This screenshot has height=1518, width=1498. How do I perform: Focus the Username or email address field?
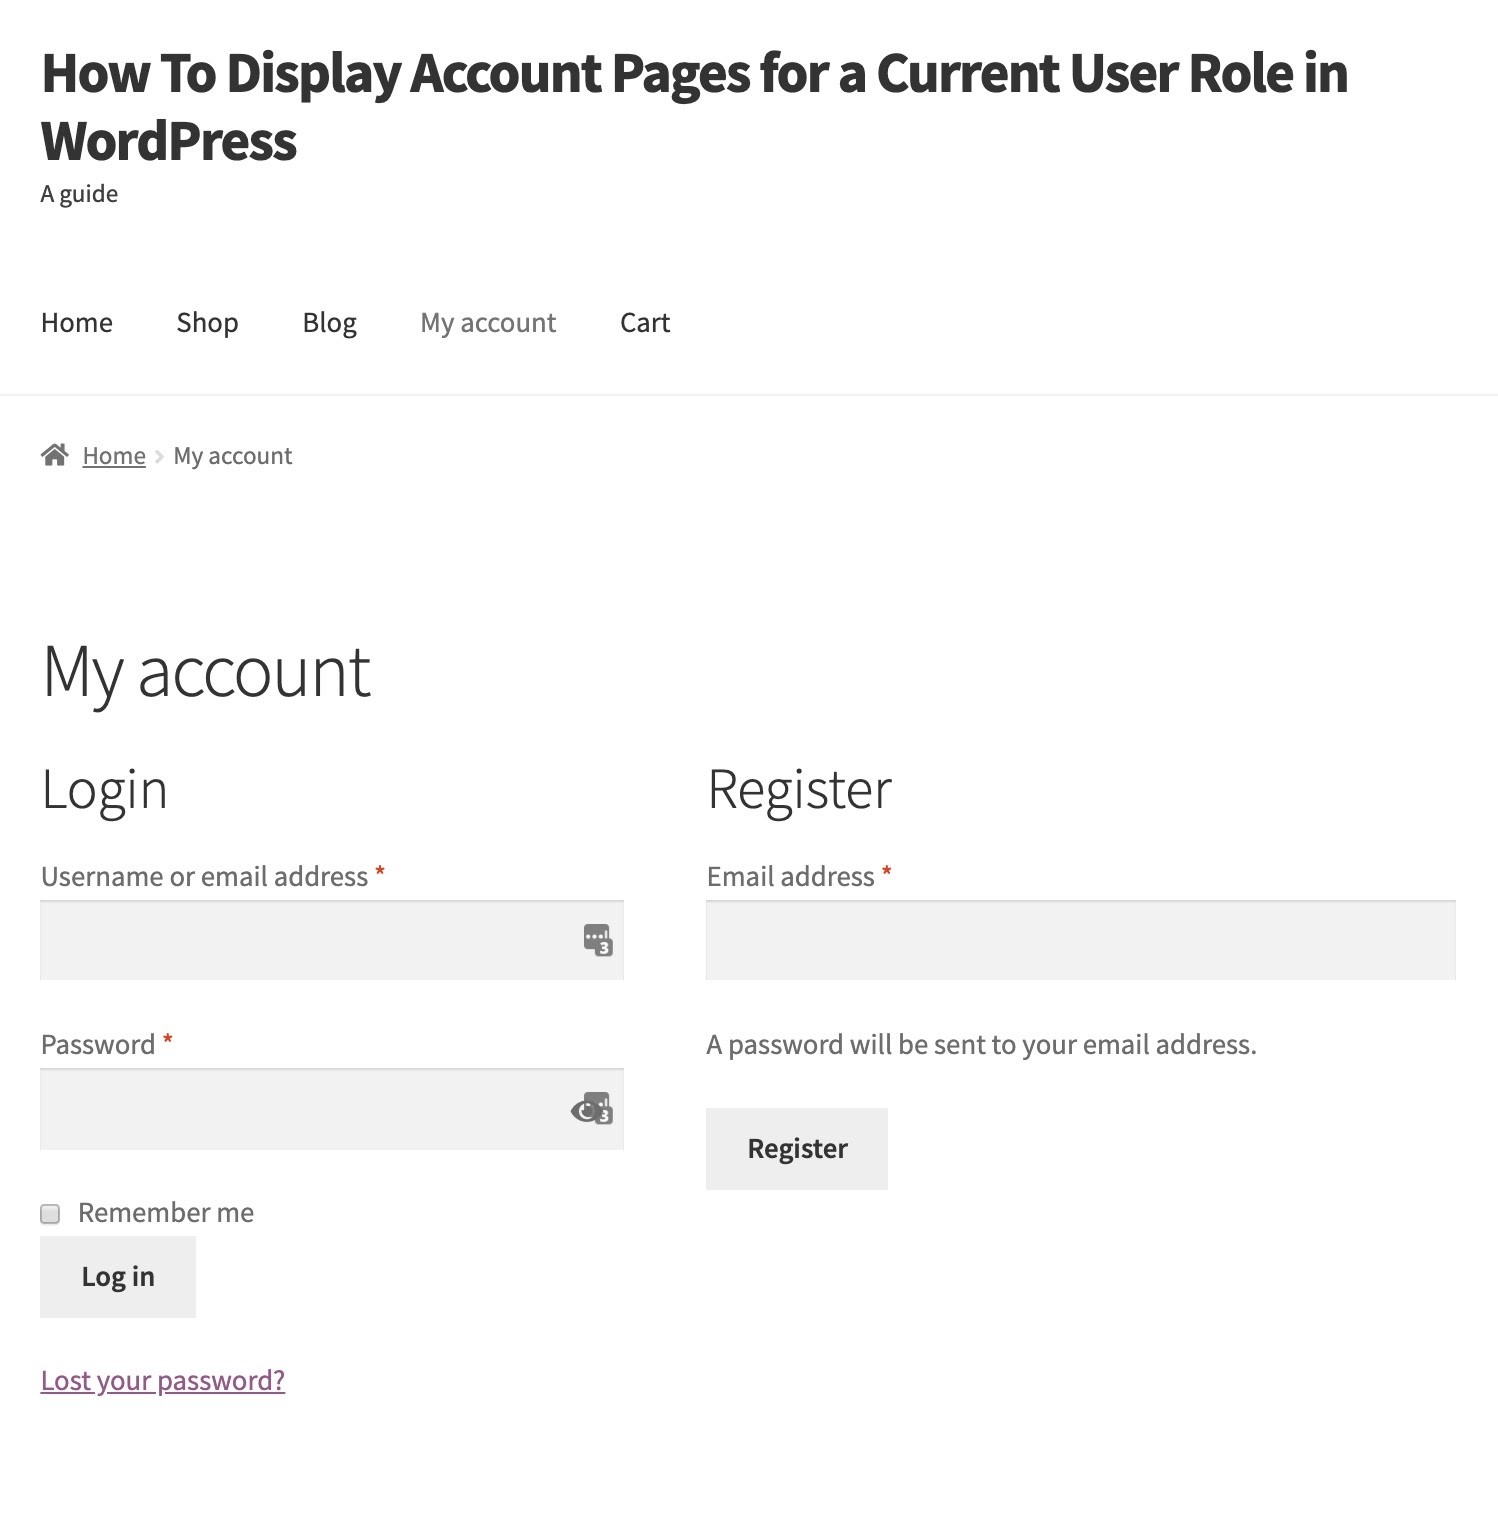(x=300, y=940)
